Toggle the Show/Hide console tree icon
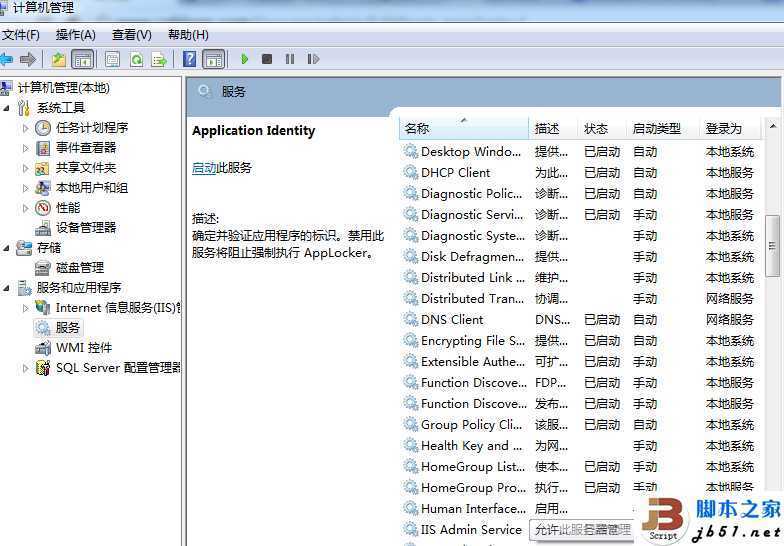 pyautogui.click(x=83, y=60)
